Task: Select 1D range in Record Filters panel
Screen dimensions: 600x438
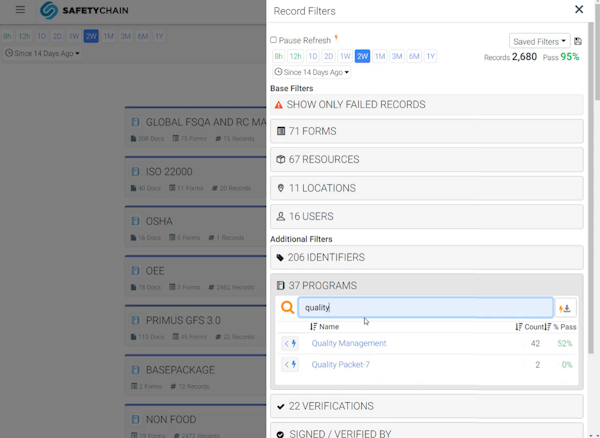Action: 313,56
